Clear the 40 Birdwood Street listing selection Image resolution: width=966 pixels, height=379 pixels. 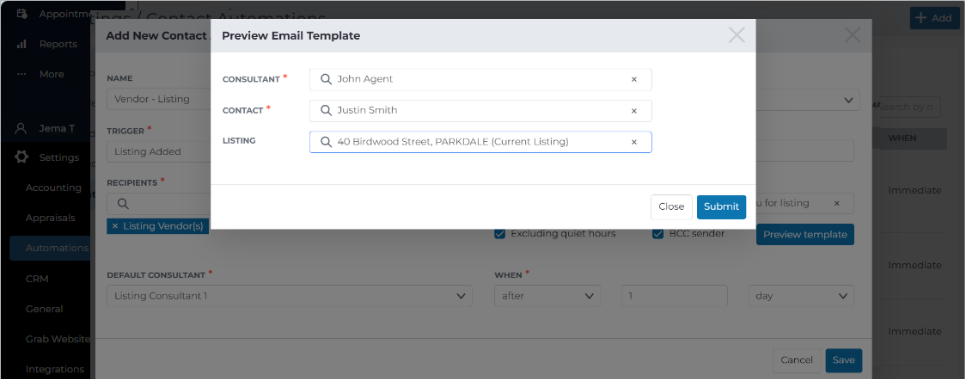[x=634, y=142]
